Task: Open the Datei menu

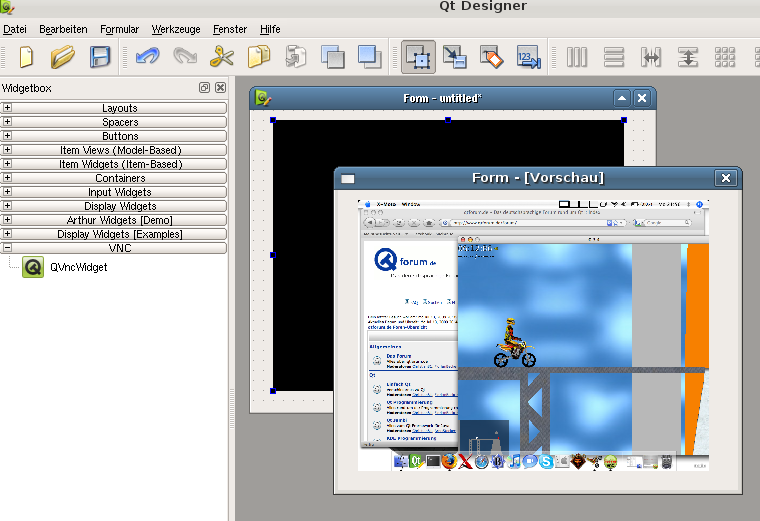Action: coord(15,29)
